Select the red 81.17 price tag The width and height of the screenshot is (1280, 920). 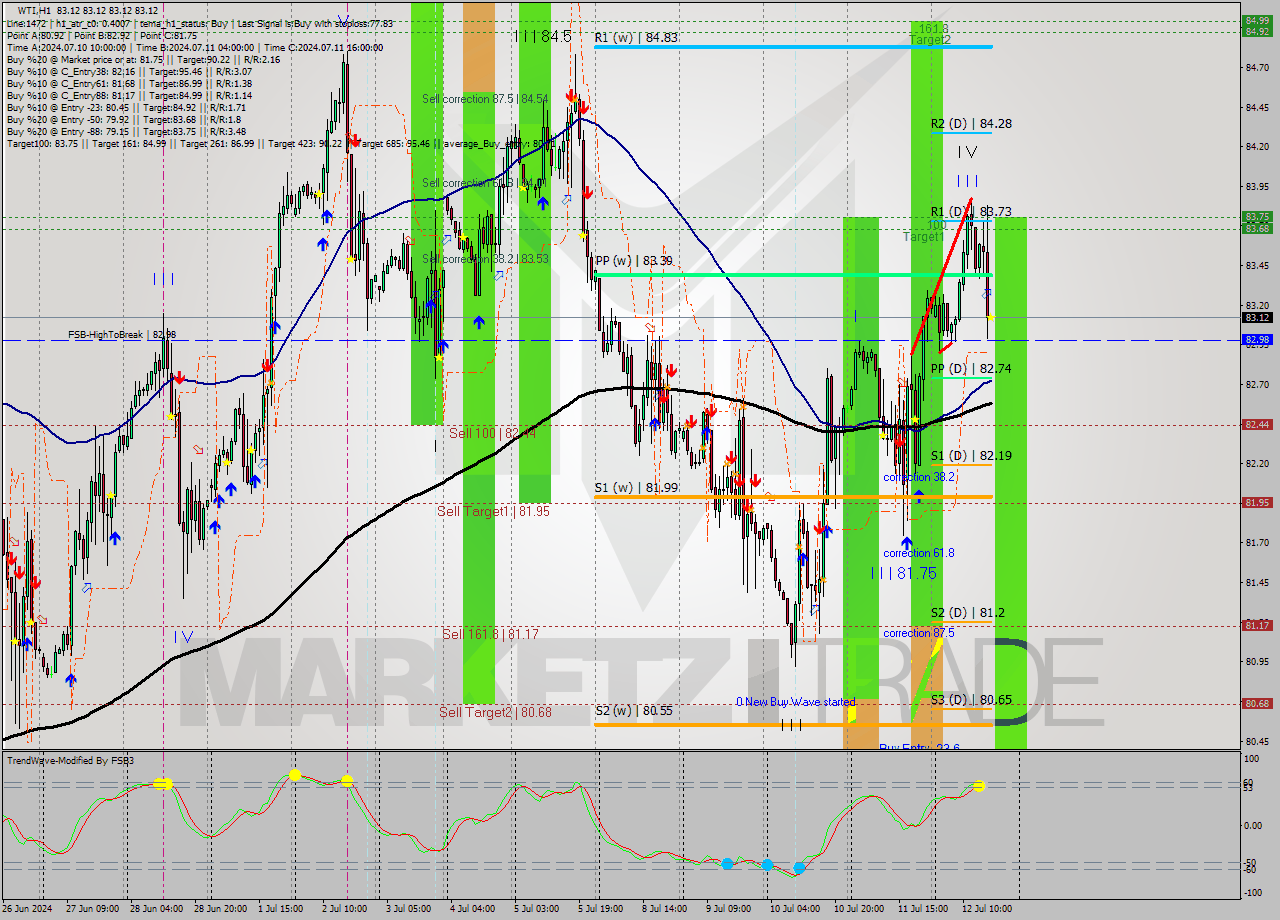click(1257, 626)
